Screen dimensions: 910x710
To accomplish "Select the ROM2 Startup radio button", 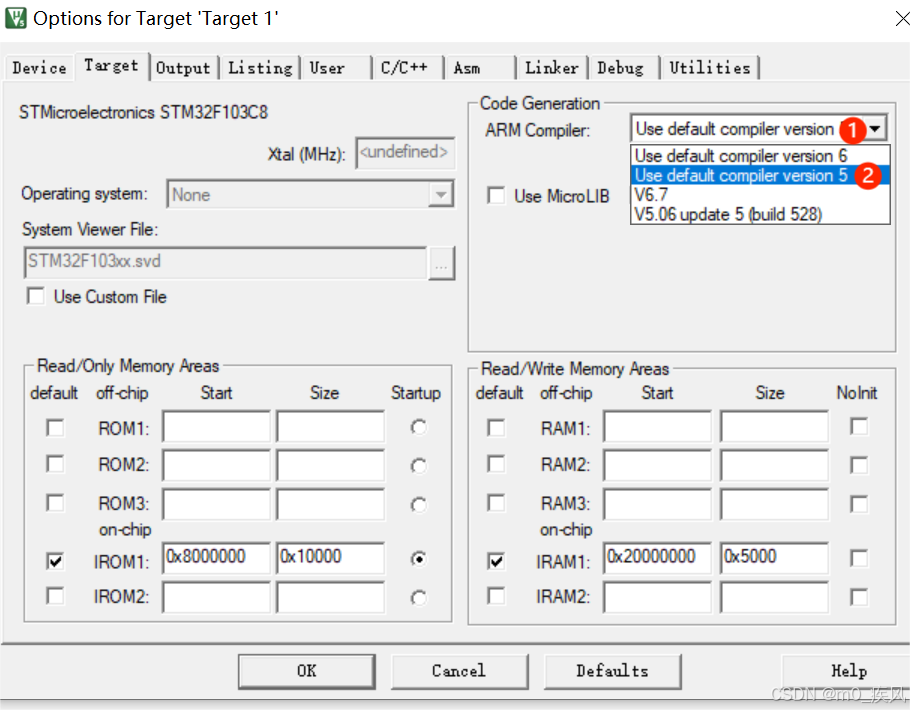I will coord(418,466).
